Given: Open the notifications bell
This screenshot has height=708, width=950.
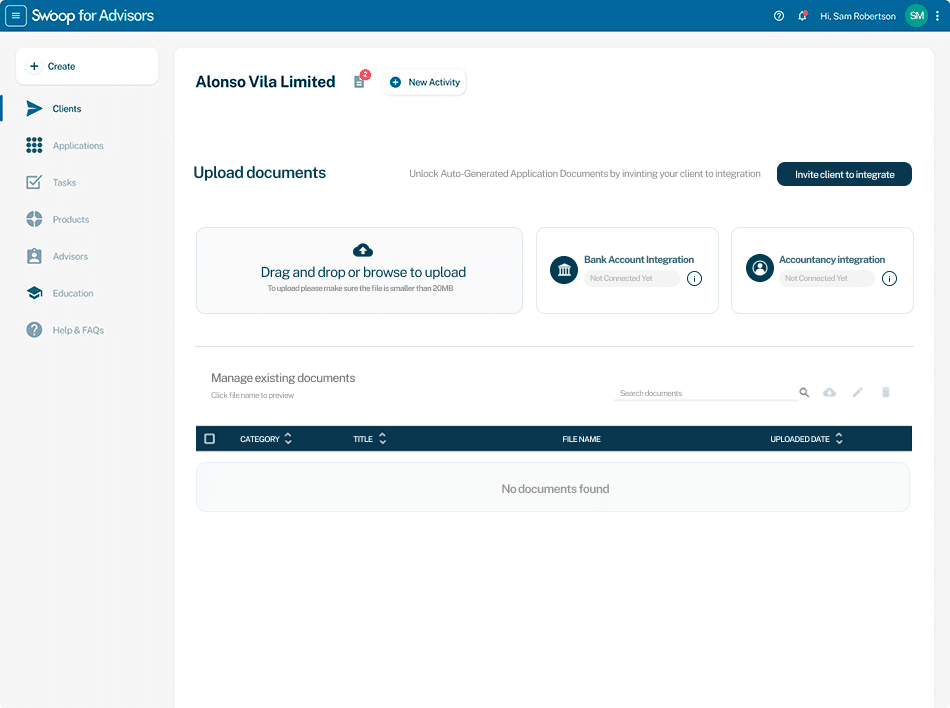Looking at the screenshot, I should click(x=802, y=16).
